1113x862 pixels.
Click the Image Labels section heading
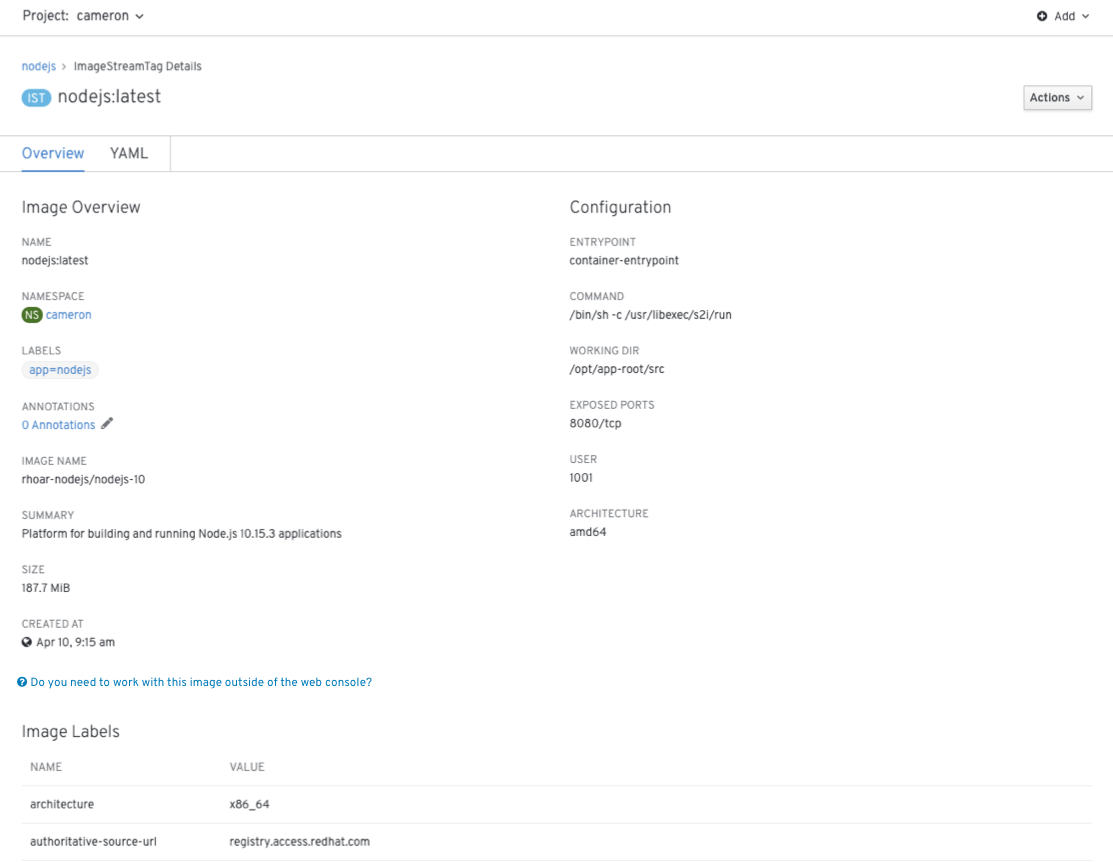[x=70, y=731]
